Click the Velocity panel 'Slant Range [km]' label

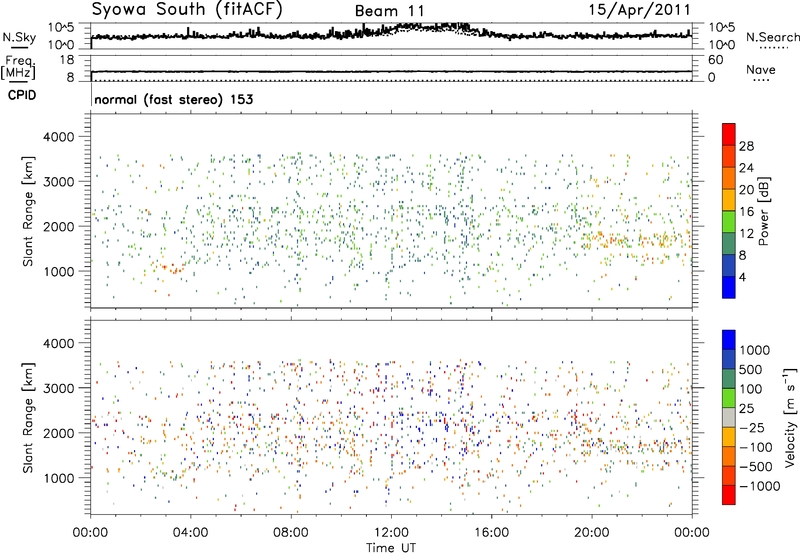click(x=28, y=418)
